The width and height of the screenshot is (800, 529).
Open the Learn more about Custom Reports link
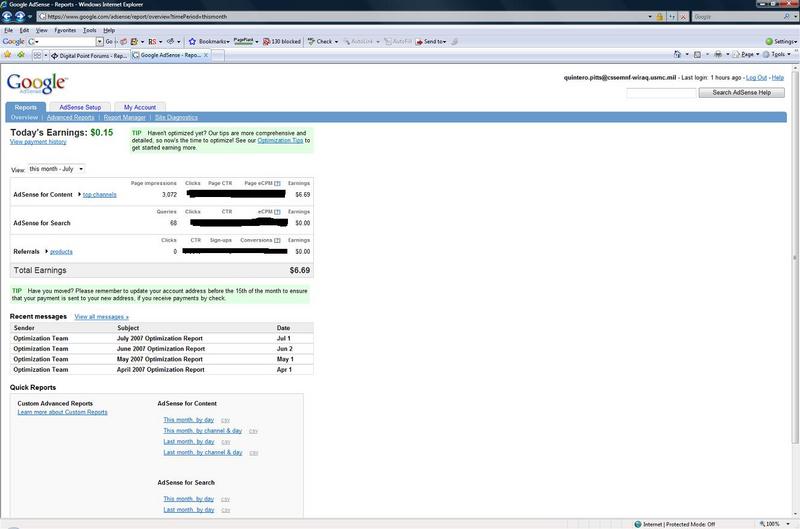(x=62, y=412)
